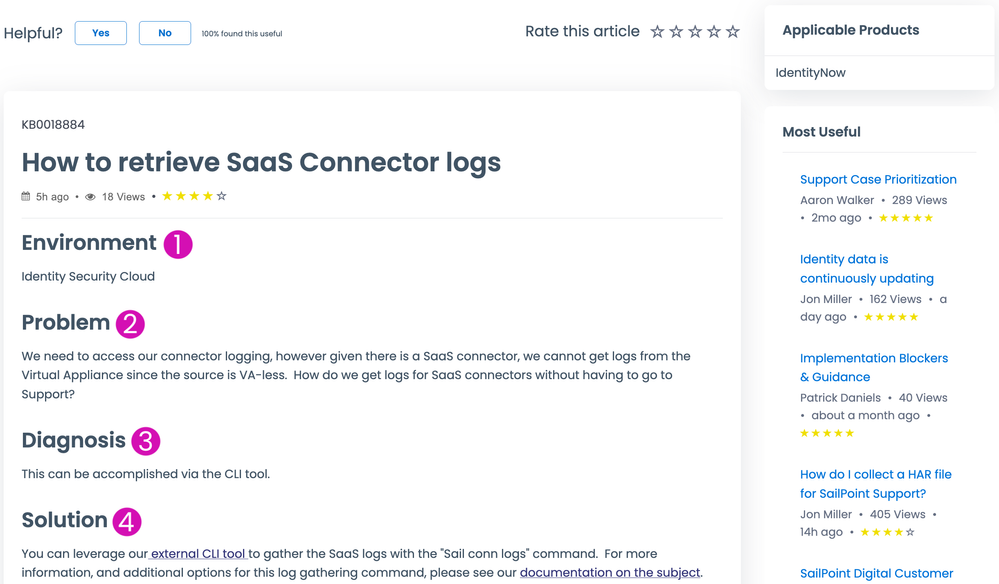Image resolution: width=999 pixels, height=584 pixels.
Task: Click the eye views icon
Action: tap(90, 197)
